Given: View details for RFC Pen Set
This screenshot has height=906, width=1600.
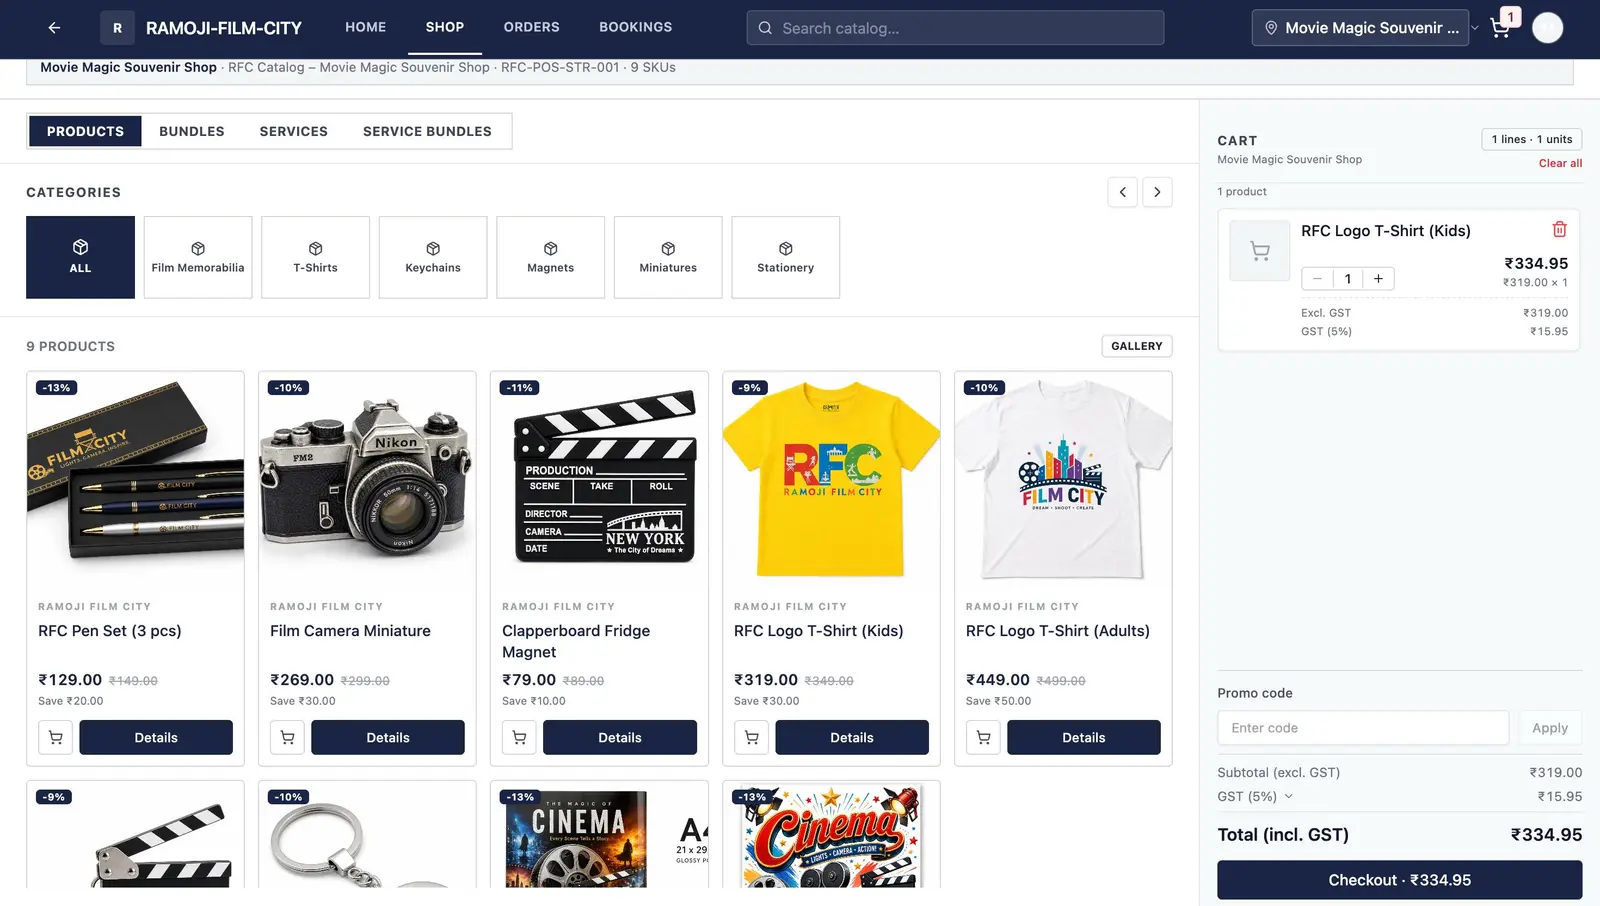Looking at the screenshot, I should (156, 738).
